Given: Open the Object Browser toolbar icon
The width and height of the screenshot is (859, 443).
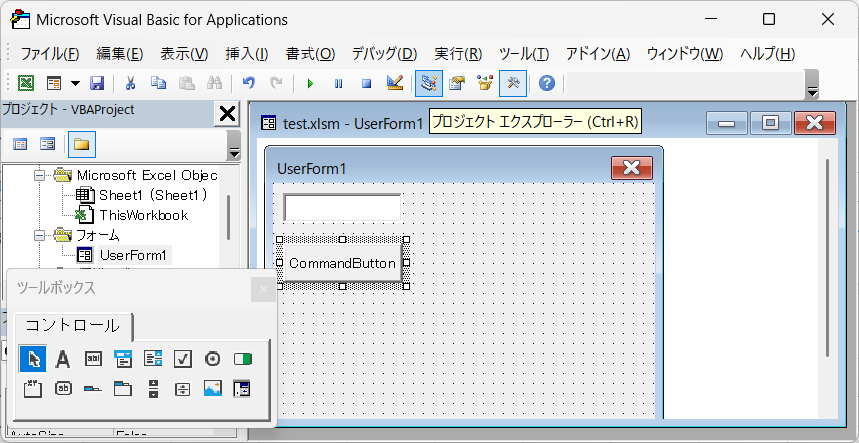Looking at the screenshot, I should pos(485,83).
